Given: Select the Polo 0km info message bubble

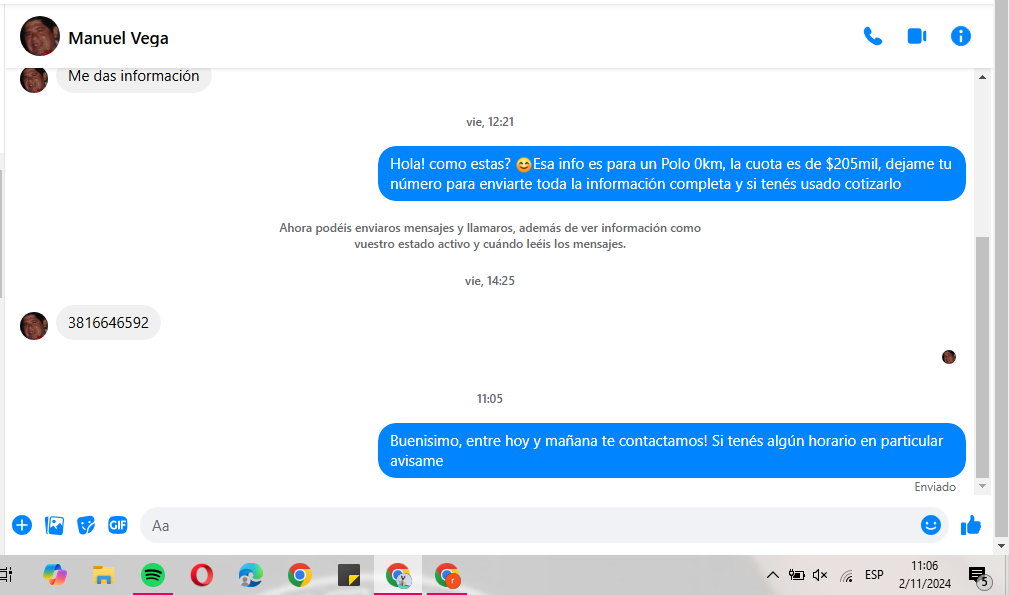Looking at the screenshot, I should [671, 174].
